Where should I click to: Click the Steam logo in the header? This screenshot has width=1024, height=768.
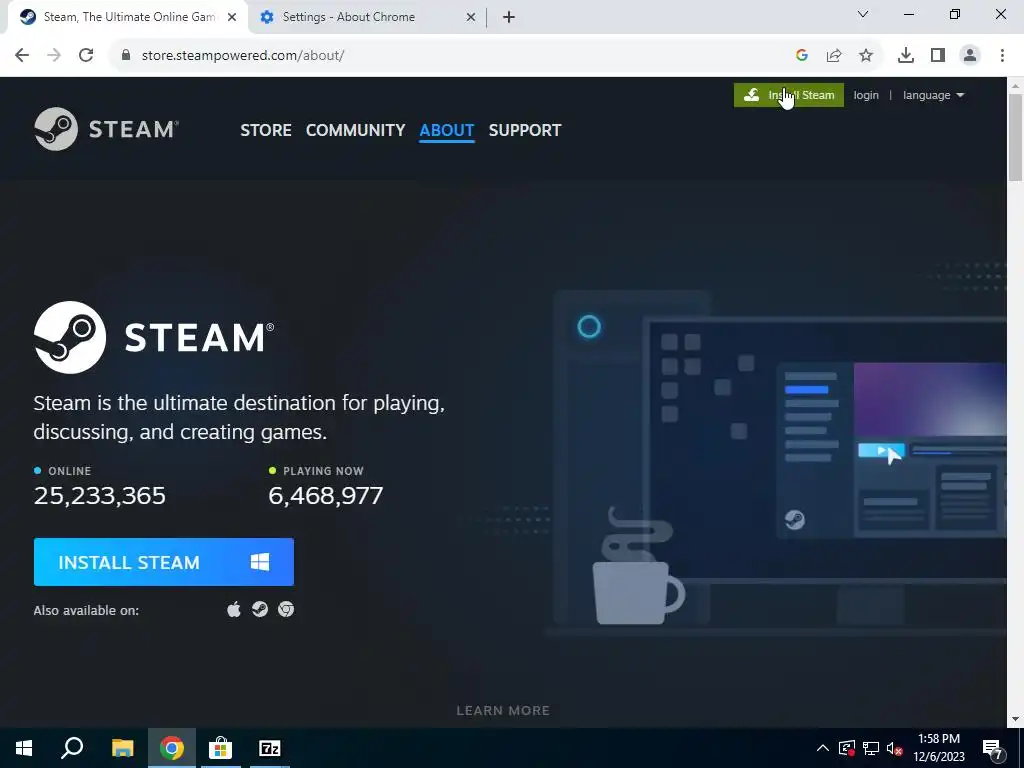coord(106,129)
